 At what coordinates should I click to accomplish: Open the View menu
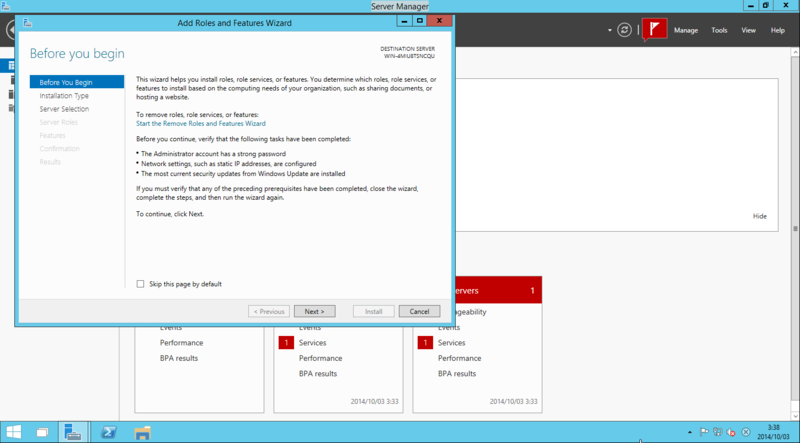click(748, 30)
